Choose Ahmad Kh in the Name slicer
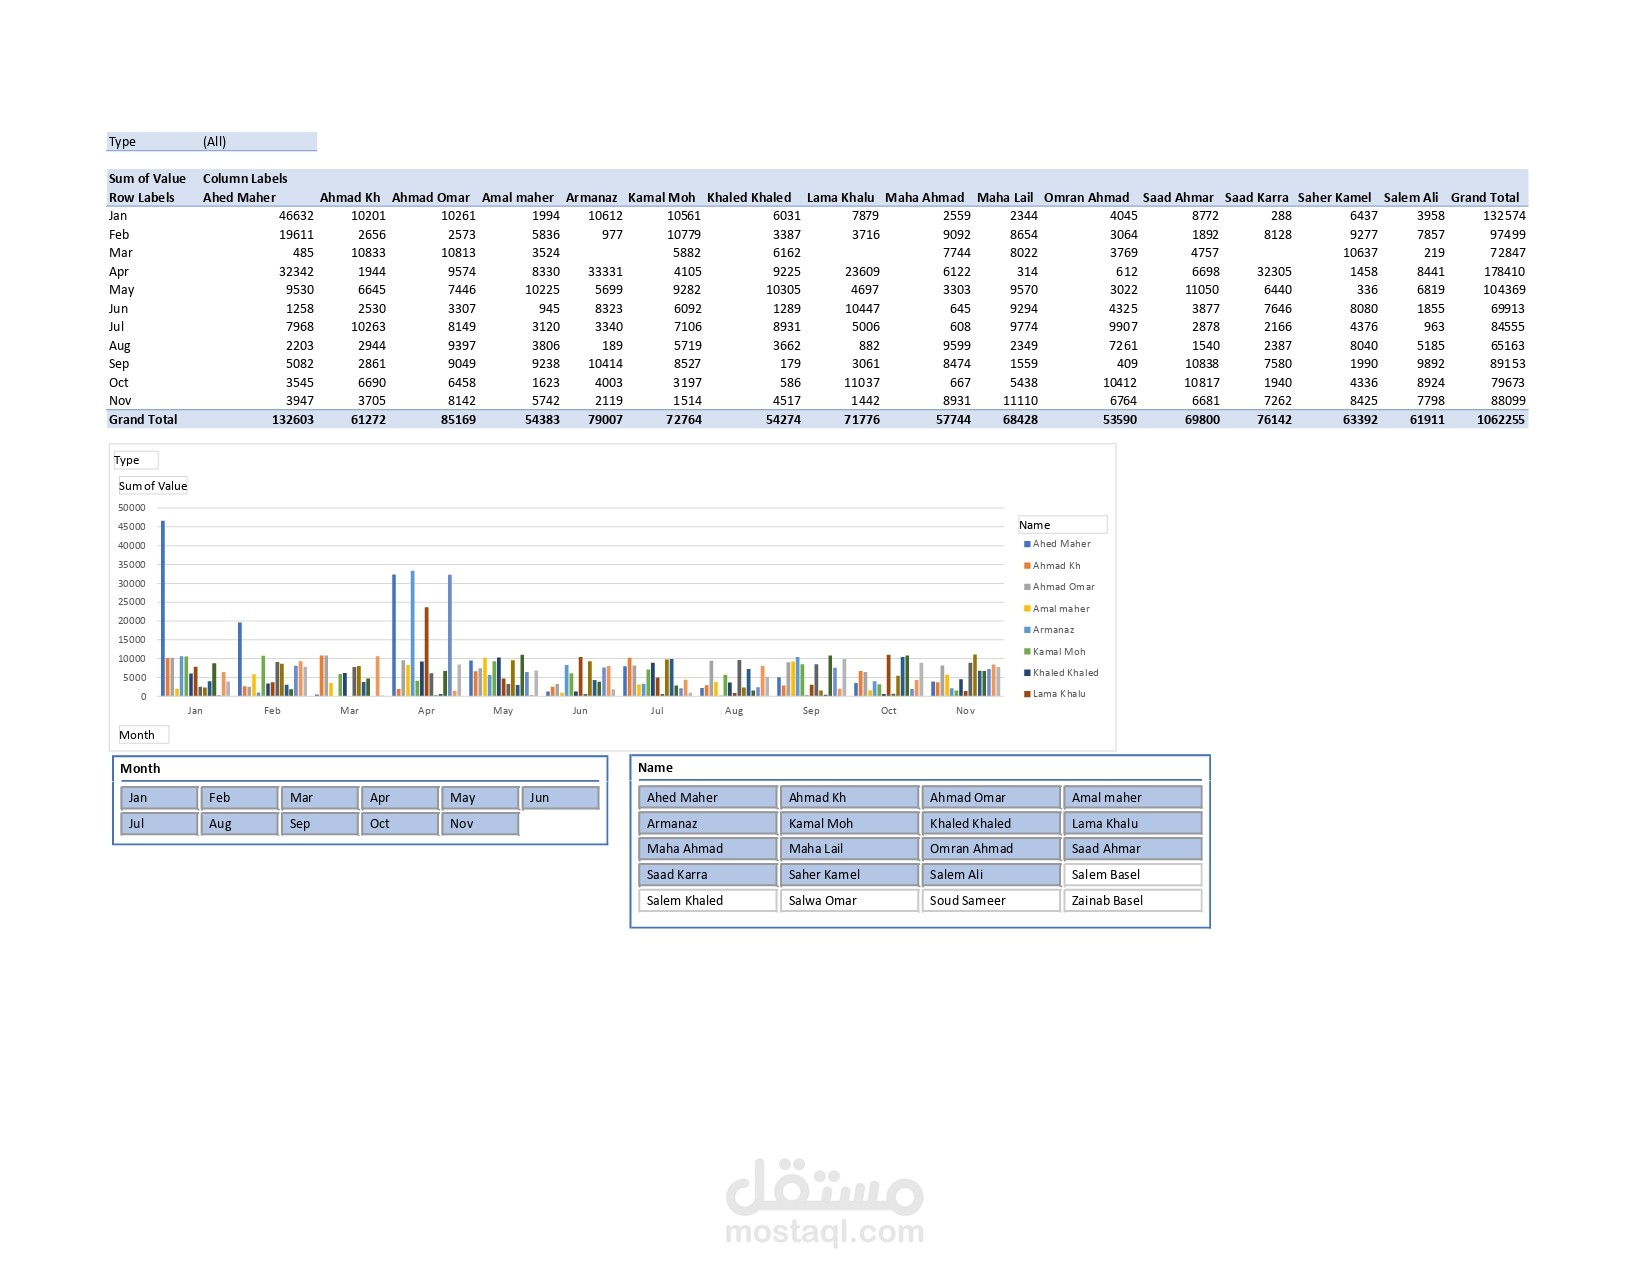1650x1275 pixels. tap(849, 797)
